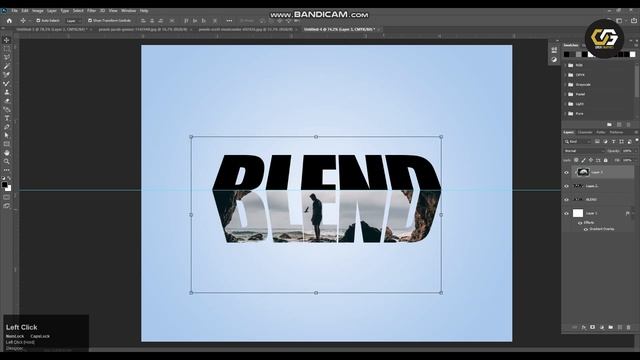Viewport: 640px width, 360px height.
Task: Toggle Gradient Overlay effect visibility
Action: click(586, 229)
